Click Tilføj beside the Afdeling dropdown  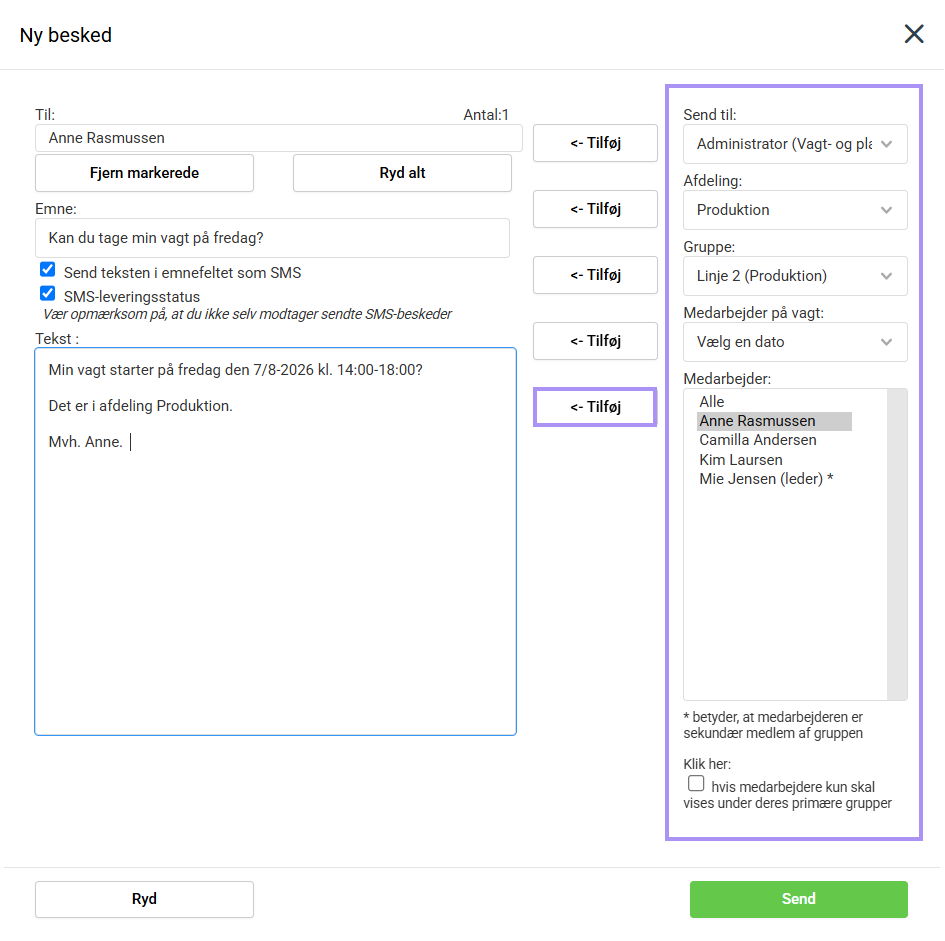tap(595, 209)
